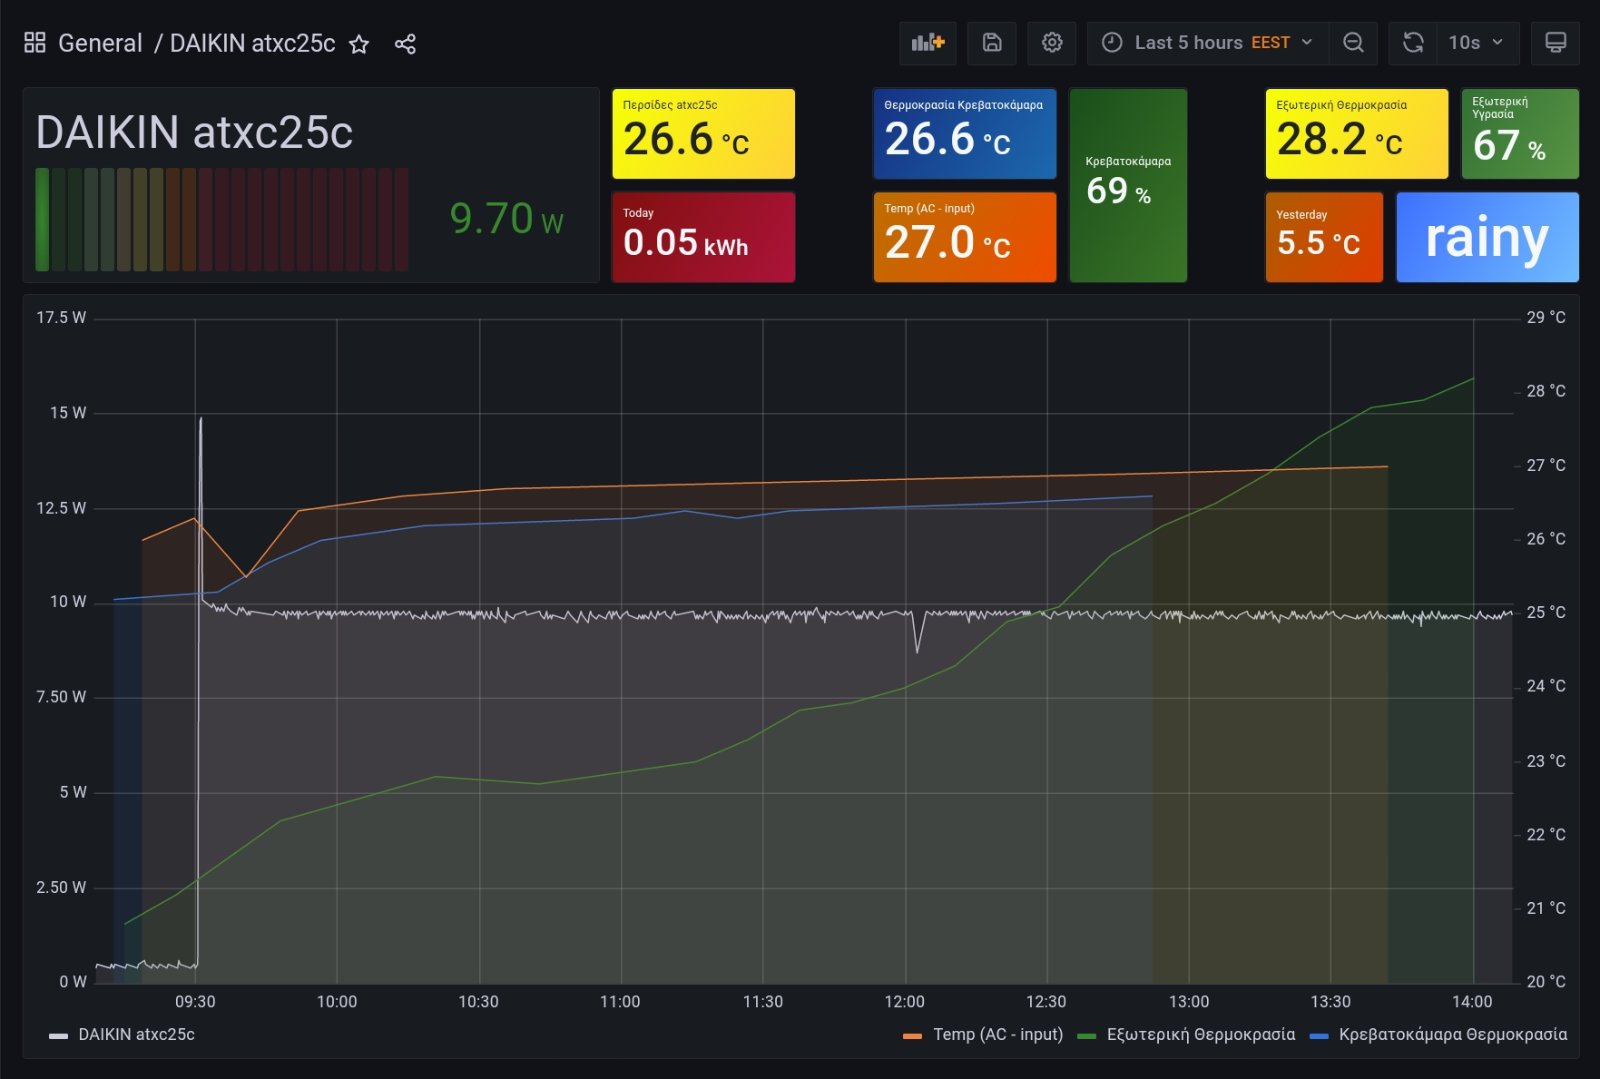The image size is (1600, 1079).
Task: Click the large DAIKIN atxc25c panel heading
Action: coord(194,132)
